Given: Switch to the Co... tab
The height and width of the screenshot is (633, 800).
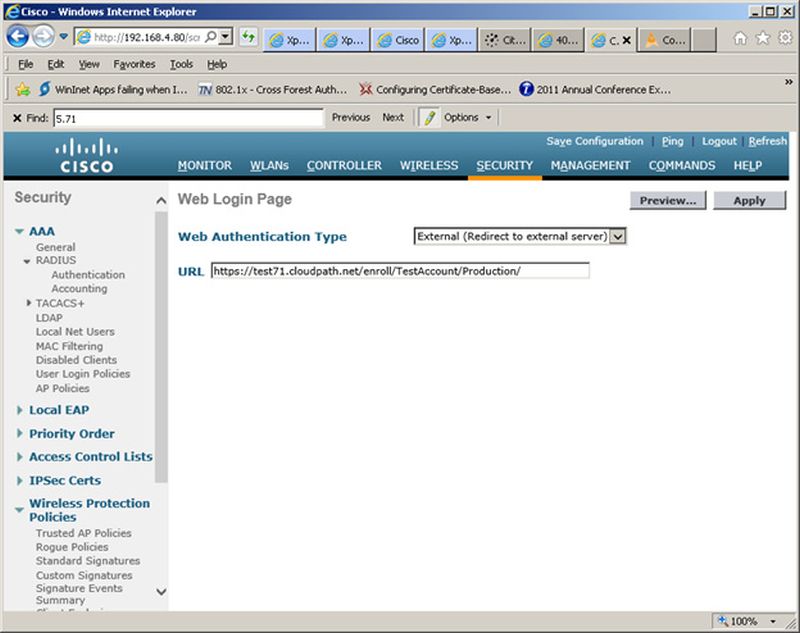Looking at the screenshot, I should (665, 40).
